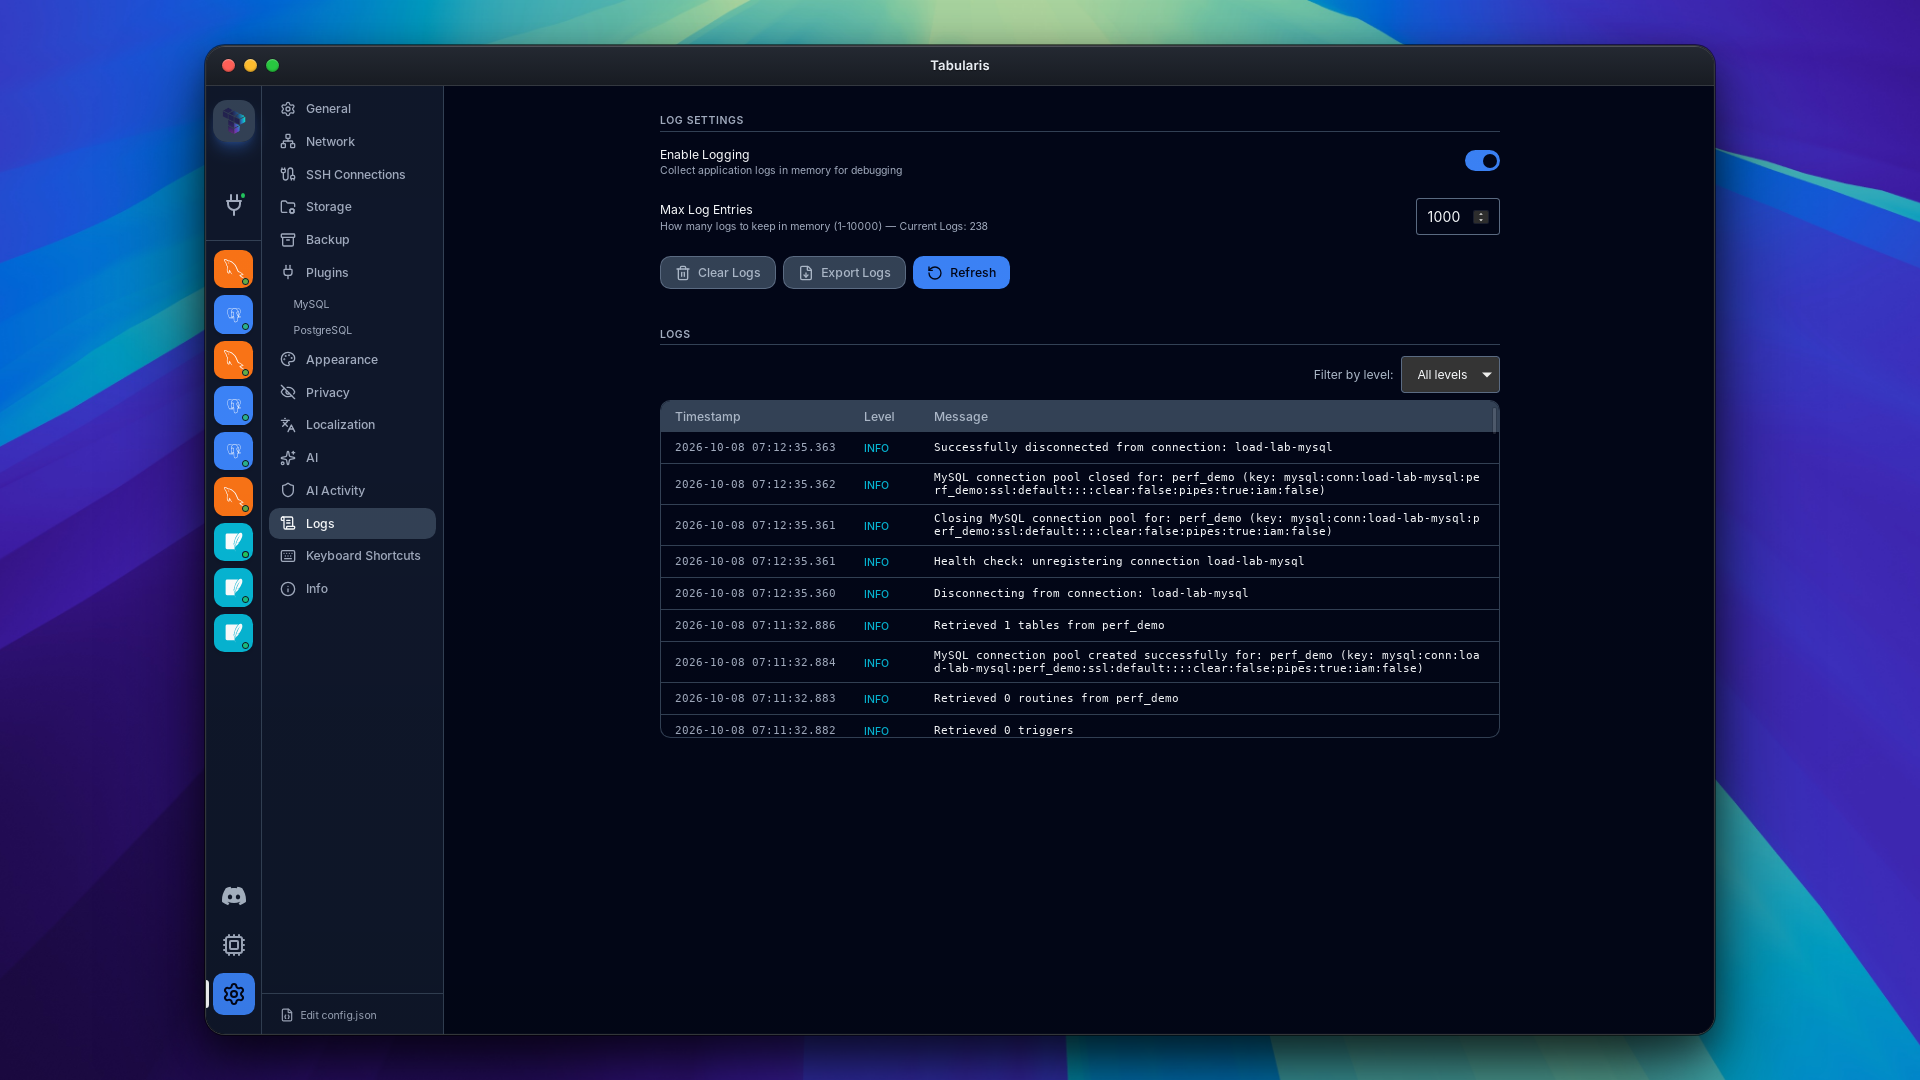Click the Info circle icon
Viewport: 1920px width, 1080px height.
click(288, 589)
